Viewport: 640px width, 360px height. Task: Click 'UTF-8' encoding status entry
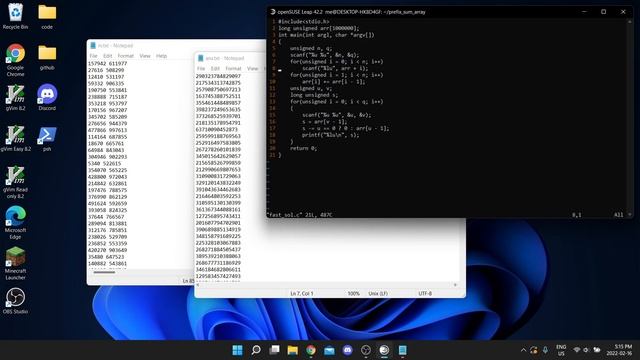425,293
